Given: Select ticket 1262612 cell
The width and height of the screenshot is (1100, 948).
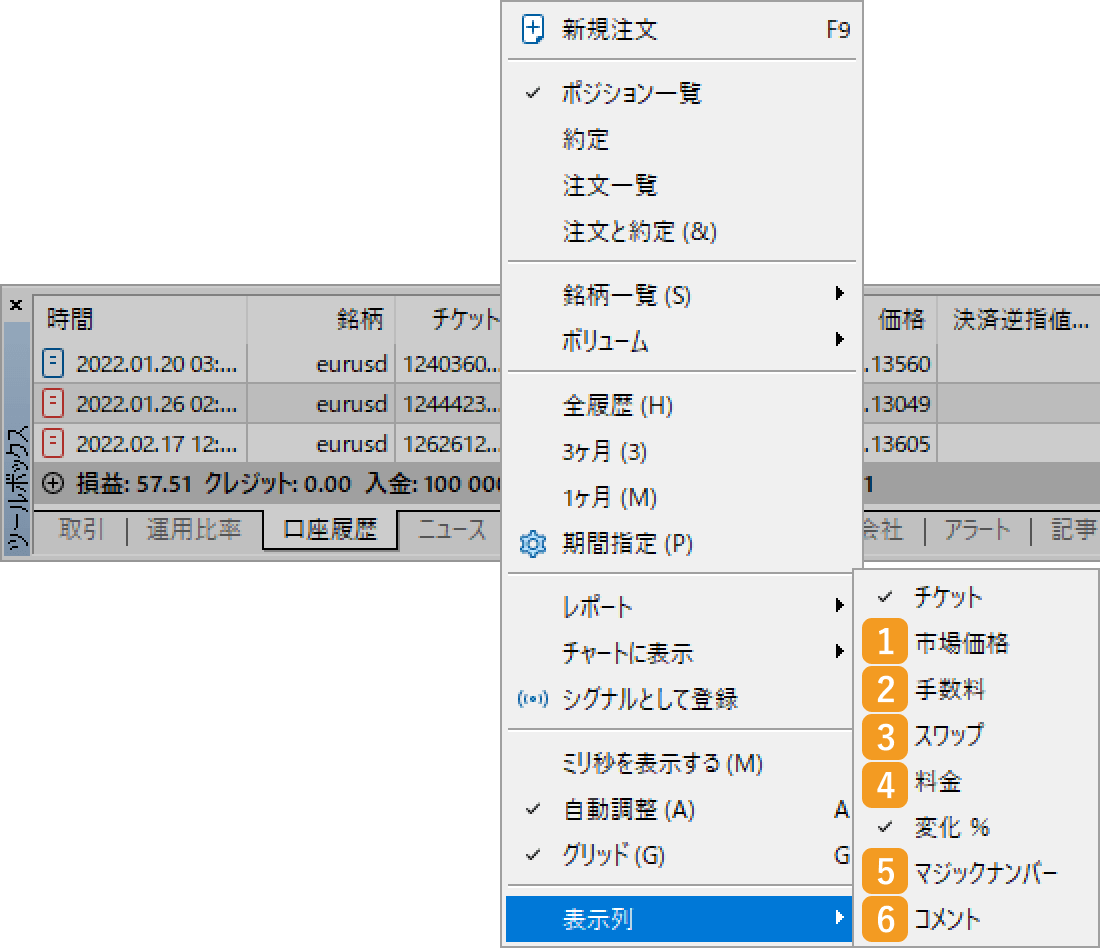Looking at the screenshot, I should [x=449, y=443].
